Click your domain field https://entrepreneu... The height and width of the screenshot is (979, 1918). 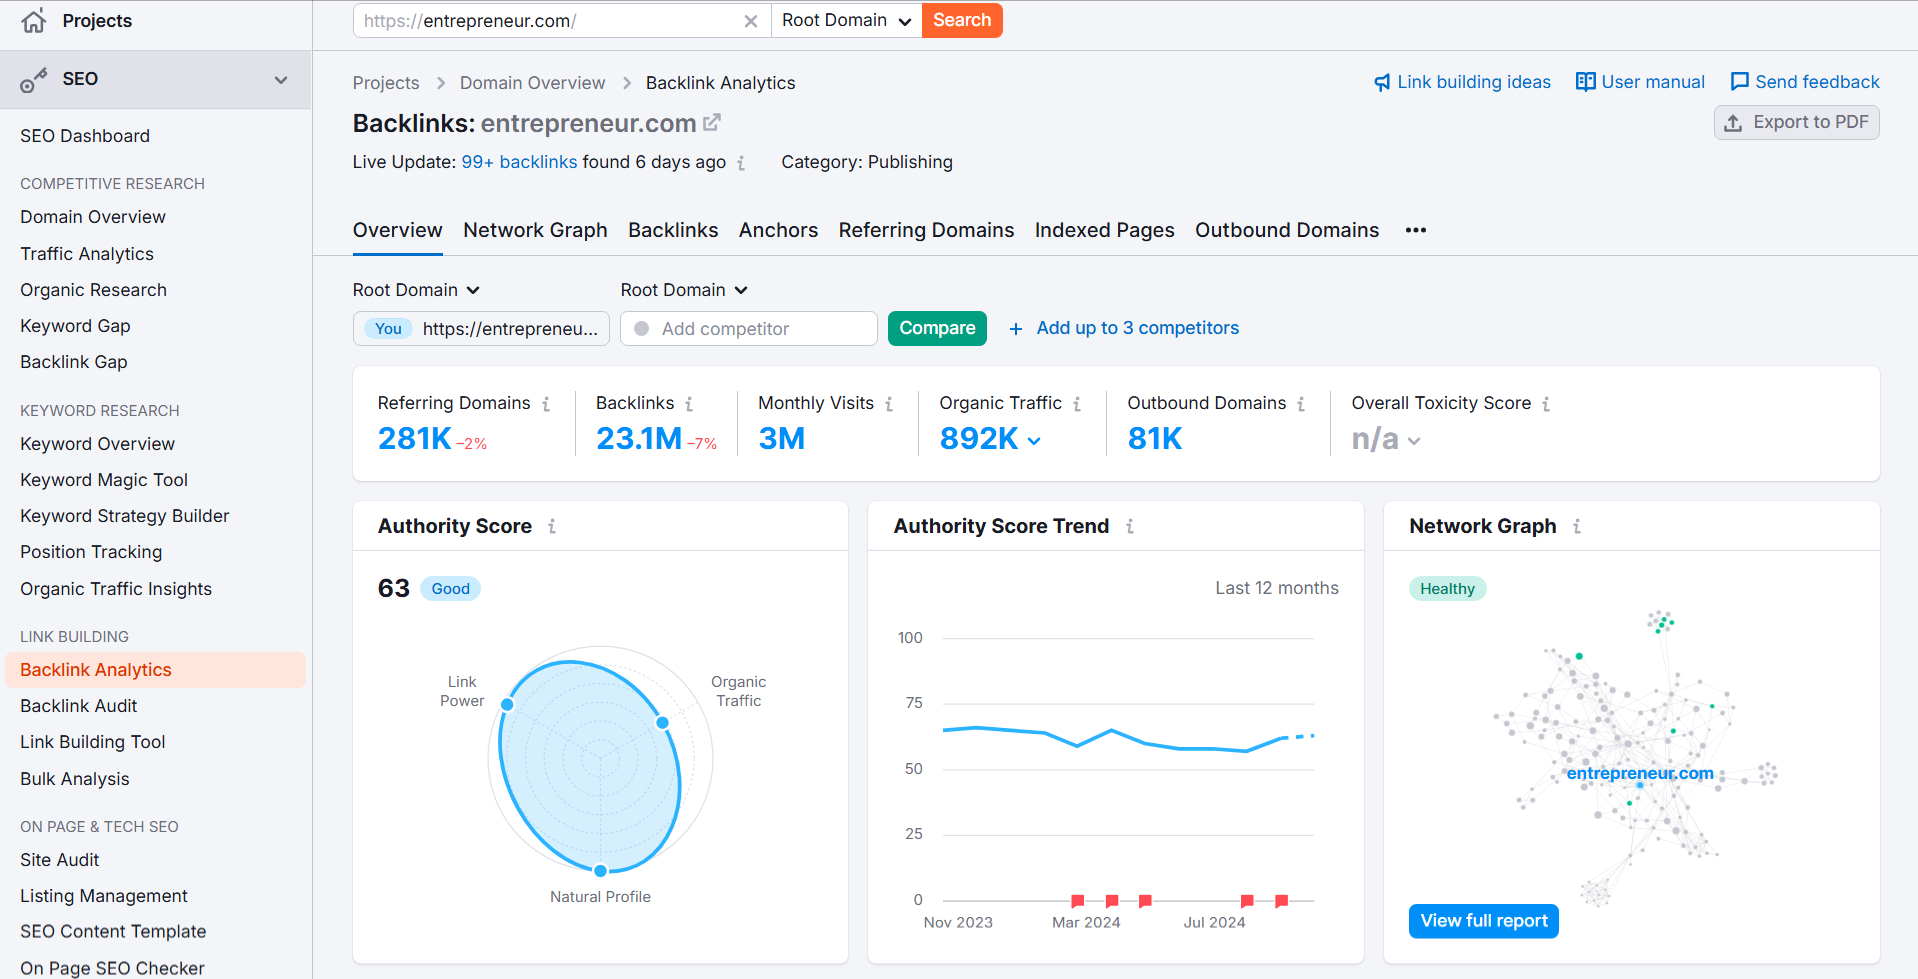click(x=481, y=329)
